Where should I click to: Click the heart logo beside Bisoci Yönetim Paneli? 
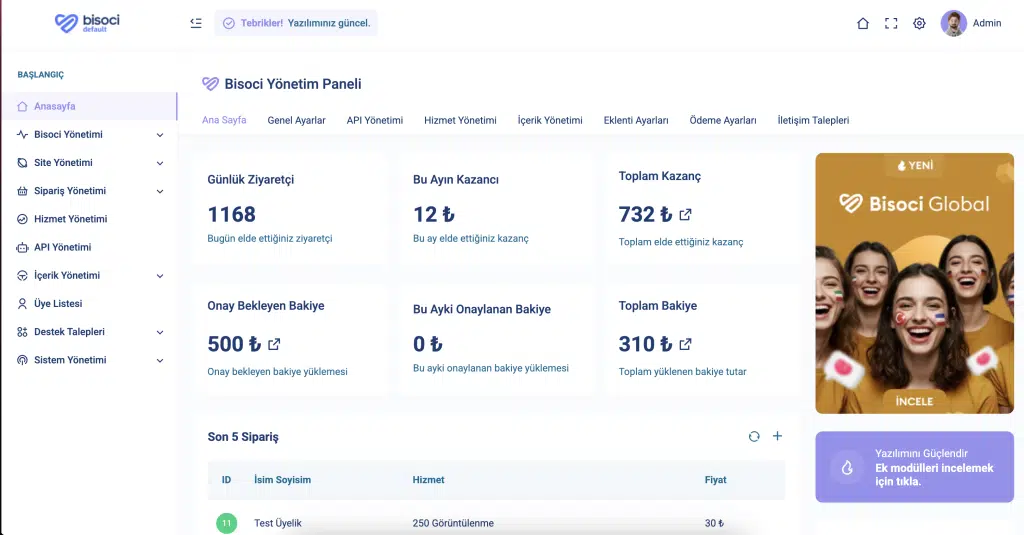click(x=210, y=84)
